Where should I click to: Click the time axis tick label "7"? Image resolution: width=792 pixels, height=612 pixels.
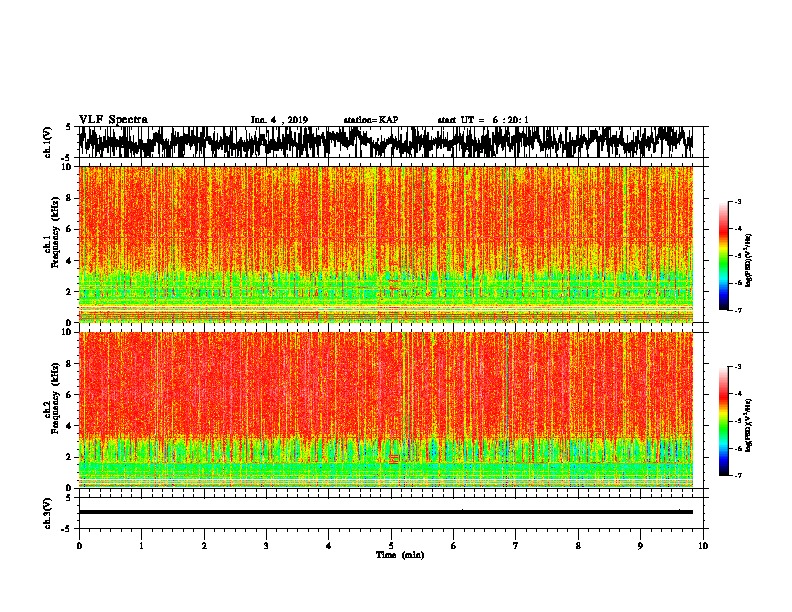tap(516, 546)
